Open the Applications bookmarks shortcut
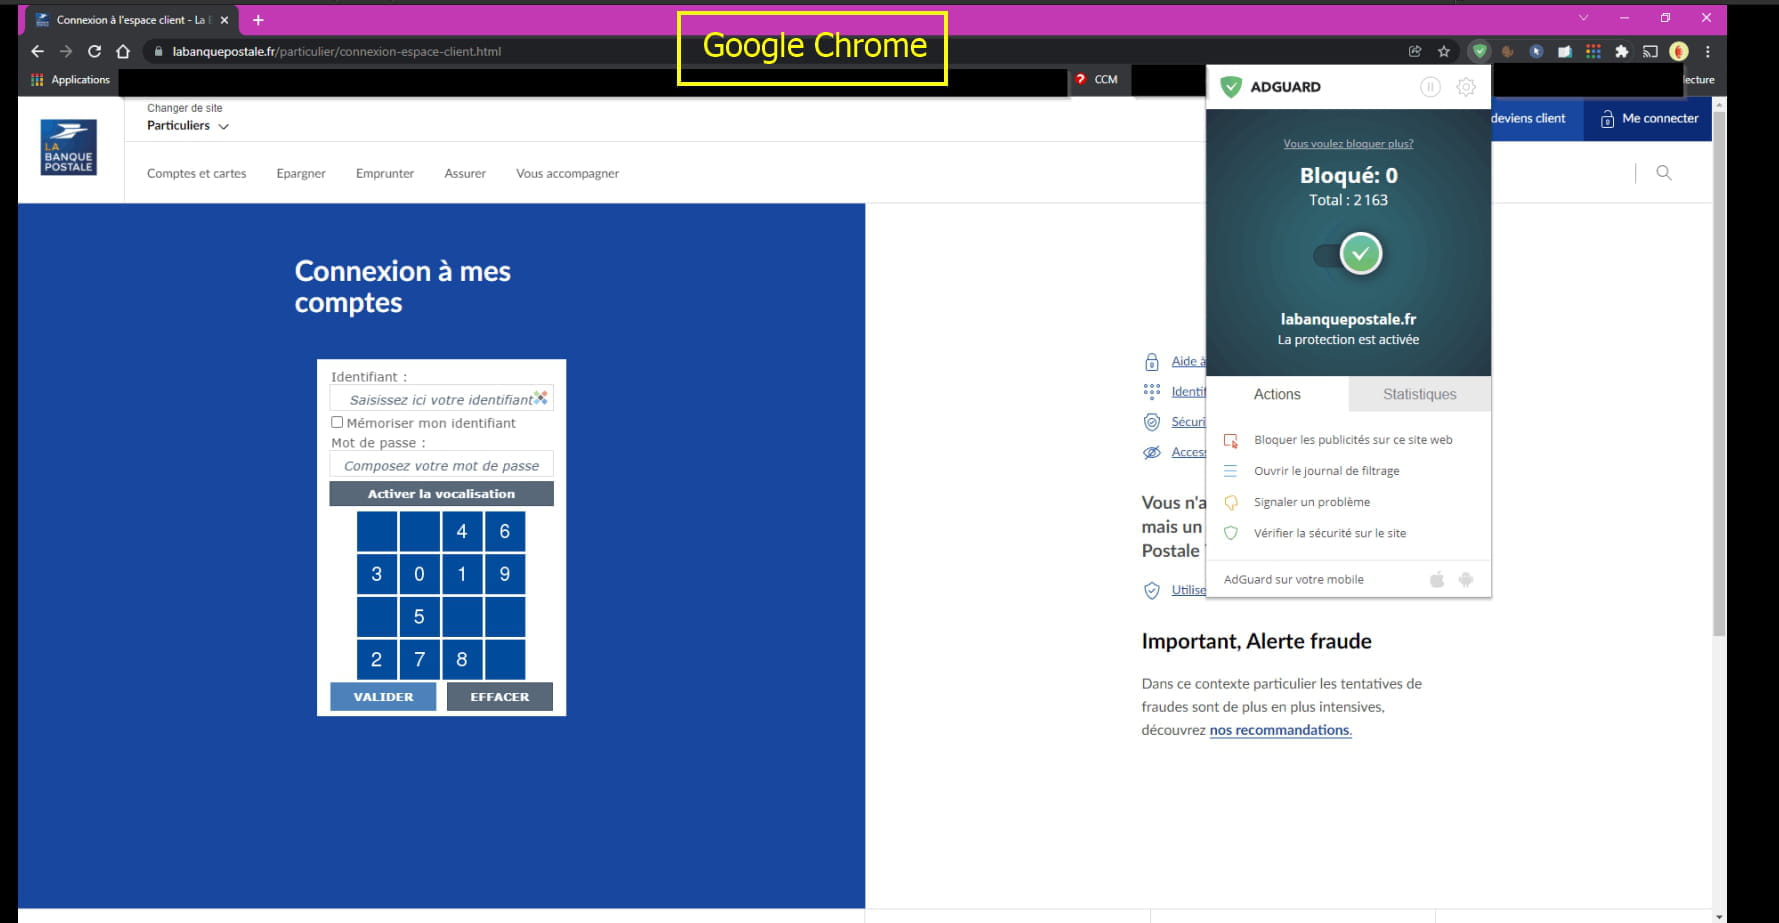Image resolution: width=1779 pixels, height=923 pixels. point(70,80)
